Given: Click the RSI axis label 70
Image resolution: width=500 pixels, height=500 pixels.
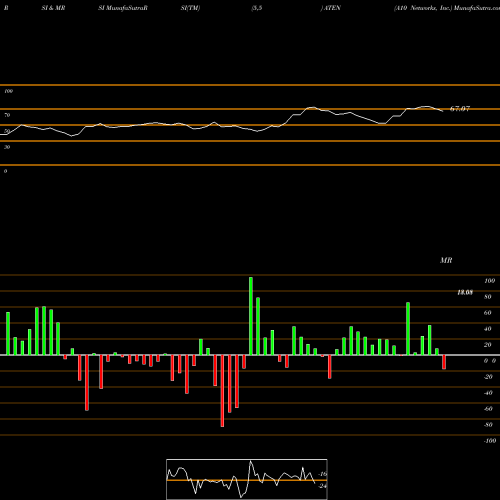Looking at the screenshot, I should tap(7, 115).
